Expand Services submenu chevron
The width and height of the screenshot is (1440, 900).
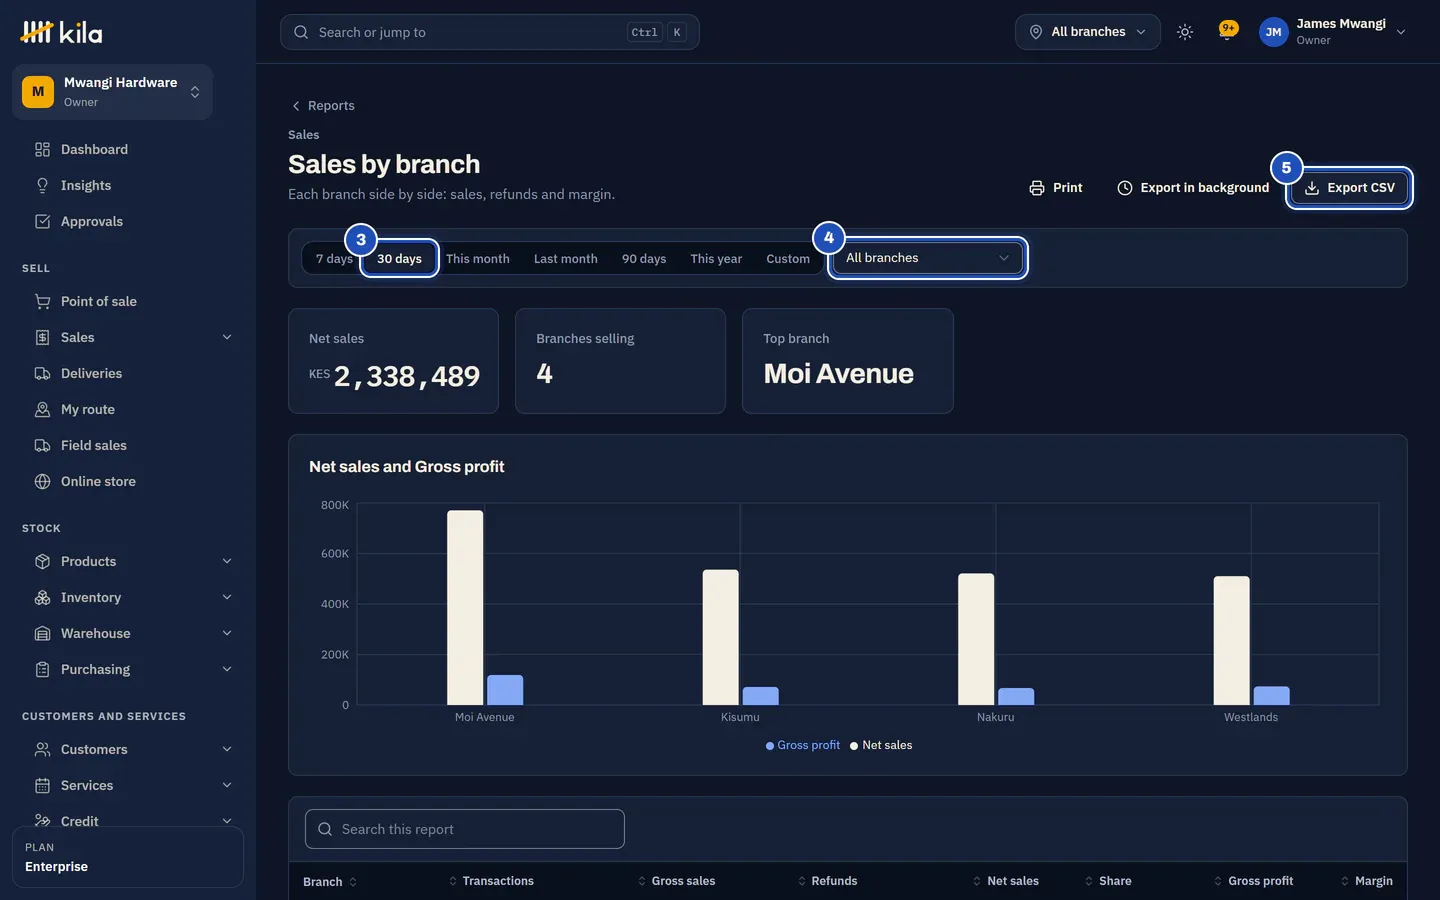pos(227,785)
